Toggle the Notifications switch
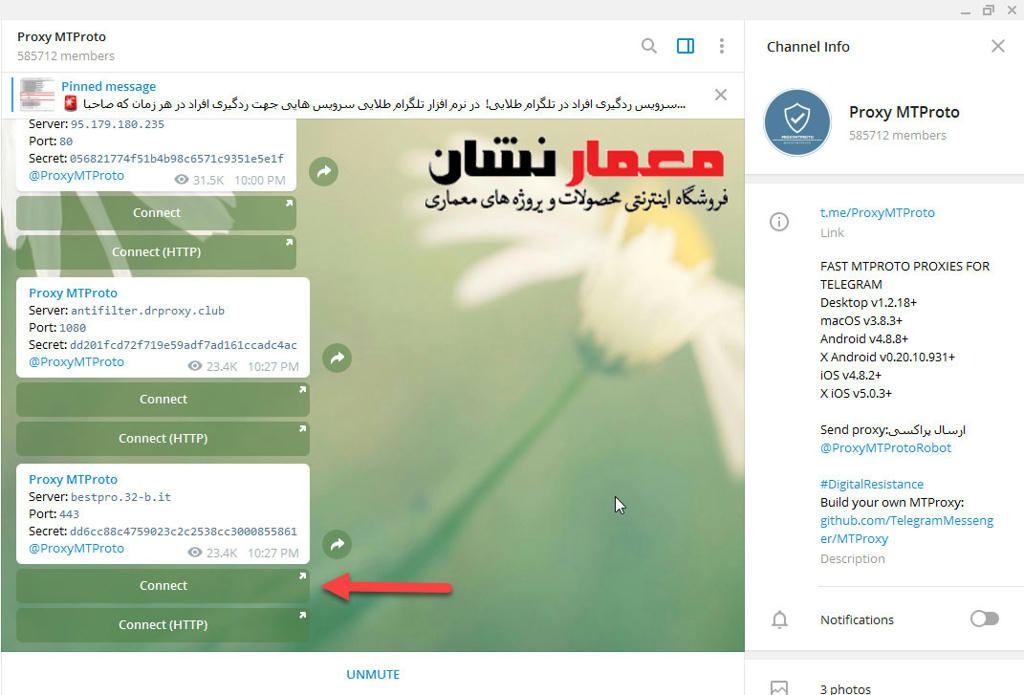Screen dimensions: 1024x695 coord(984,619)
